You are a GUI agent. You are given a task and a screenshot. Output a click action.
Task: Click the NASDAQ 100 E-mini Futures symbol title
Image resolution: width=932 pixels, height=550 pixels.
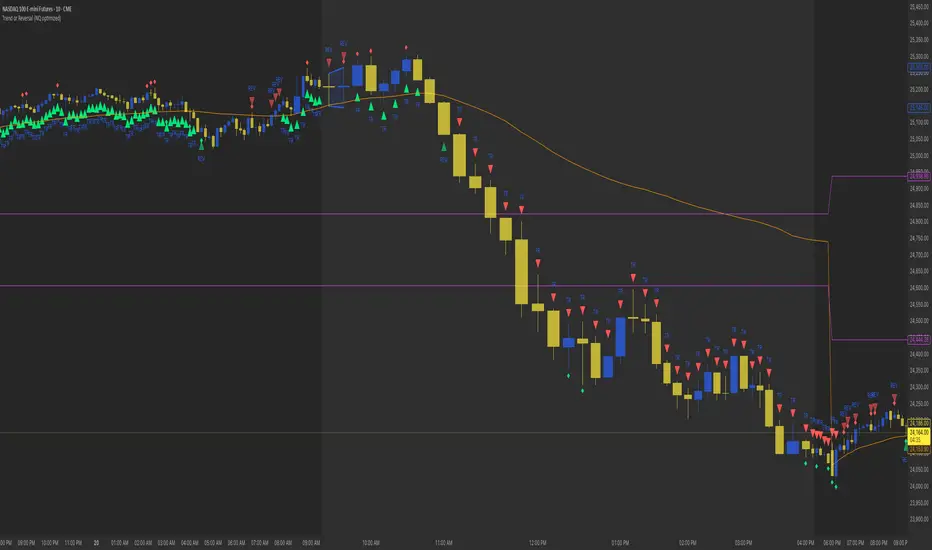[37, 10]
